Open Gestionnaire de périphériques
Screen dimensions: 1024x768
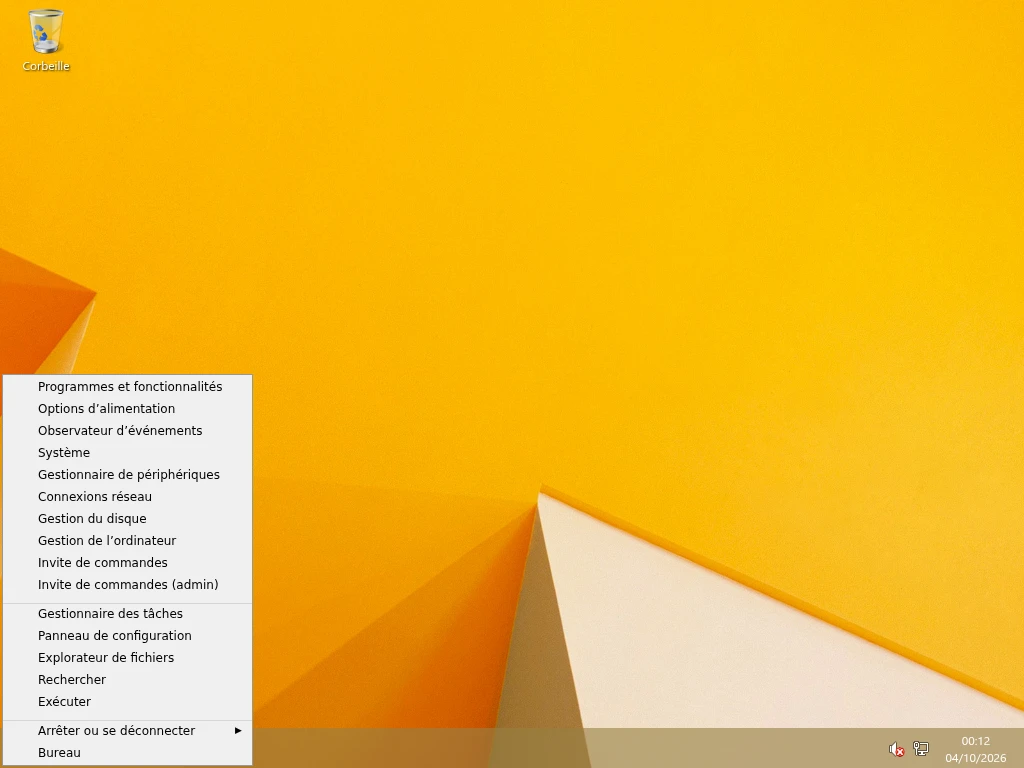click(x=127, y=475)
